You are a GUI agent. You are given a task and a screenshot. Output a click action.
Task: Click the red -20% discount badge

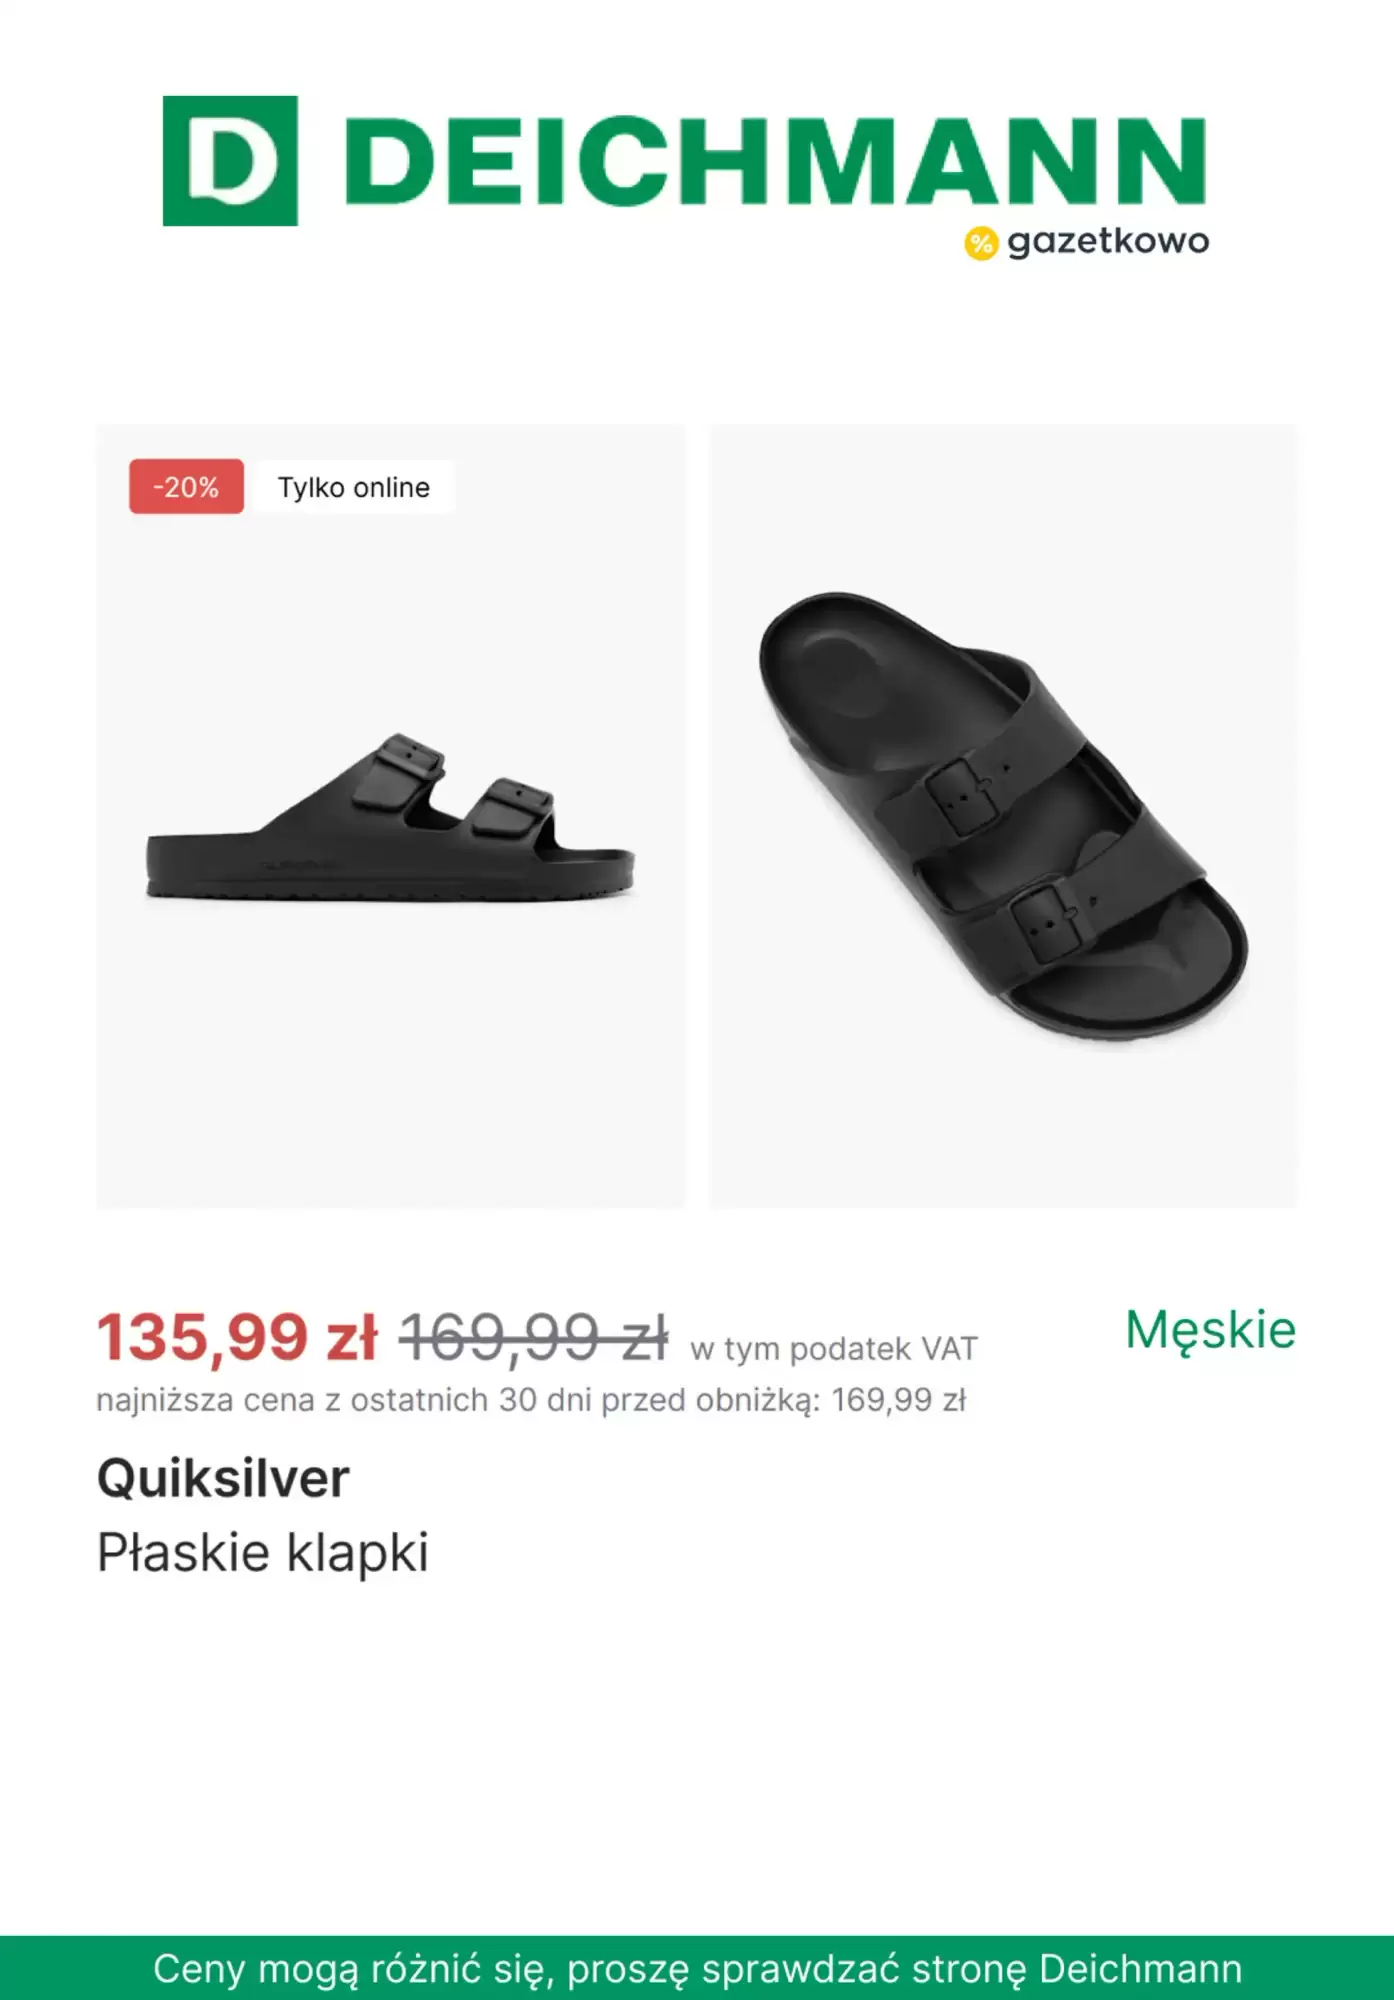(186, 487)
